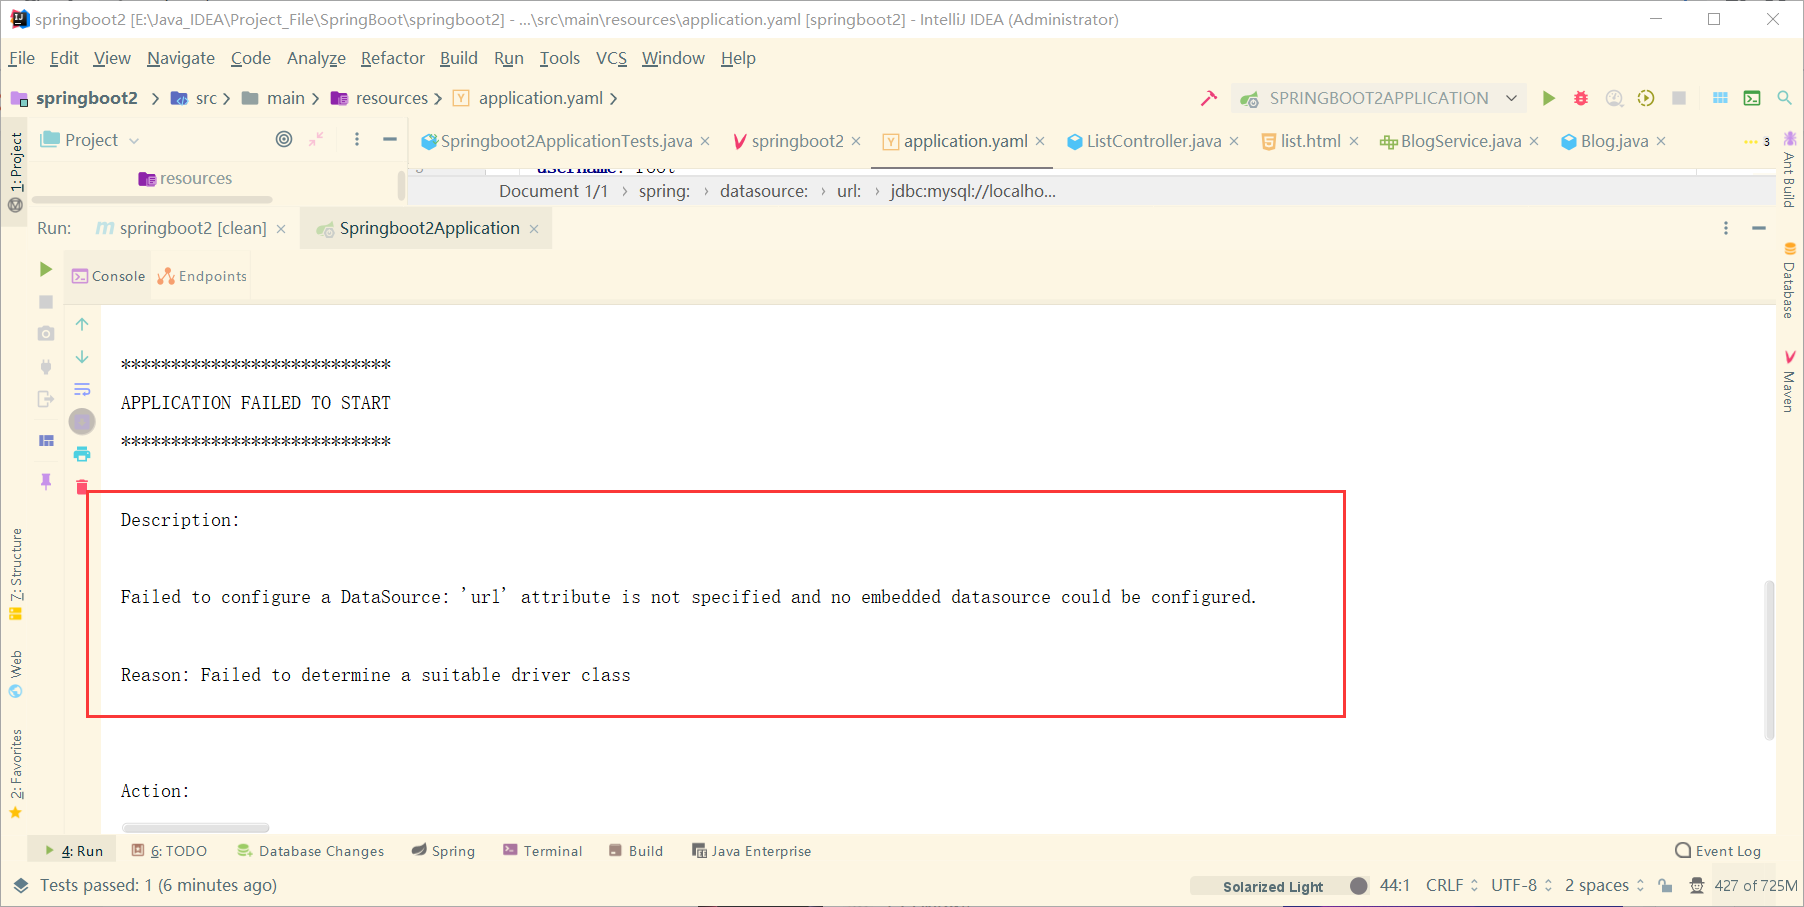The width and height of the screenshot is (1804, 907).
Task: Click the Locate/Scroll from Source target icon
Action: [284, 139]
